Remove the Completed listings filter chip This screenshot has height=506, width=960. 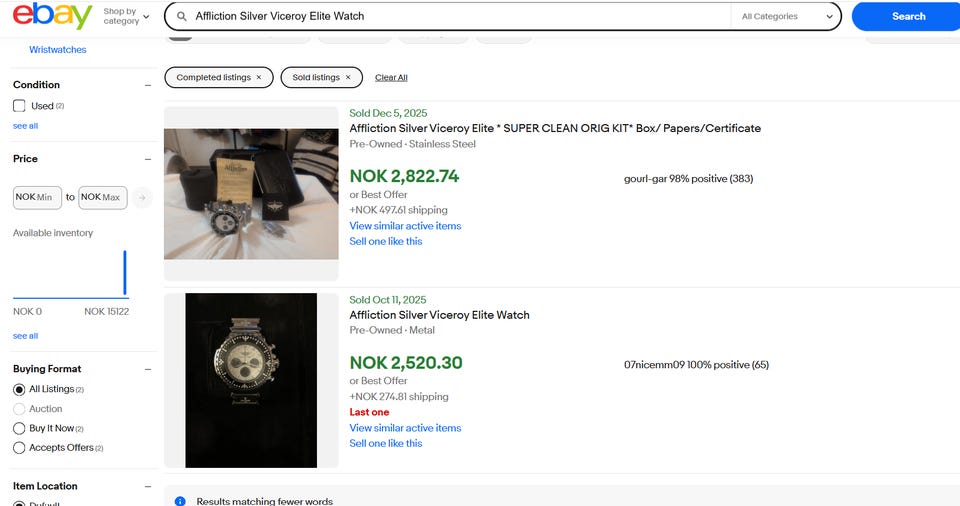(259, 77)
